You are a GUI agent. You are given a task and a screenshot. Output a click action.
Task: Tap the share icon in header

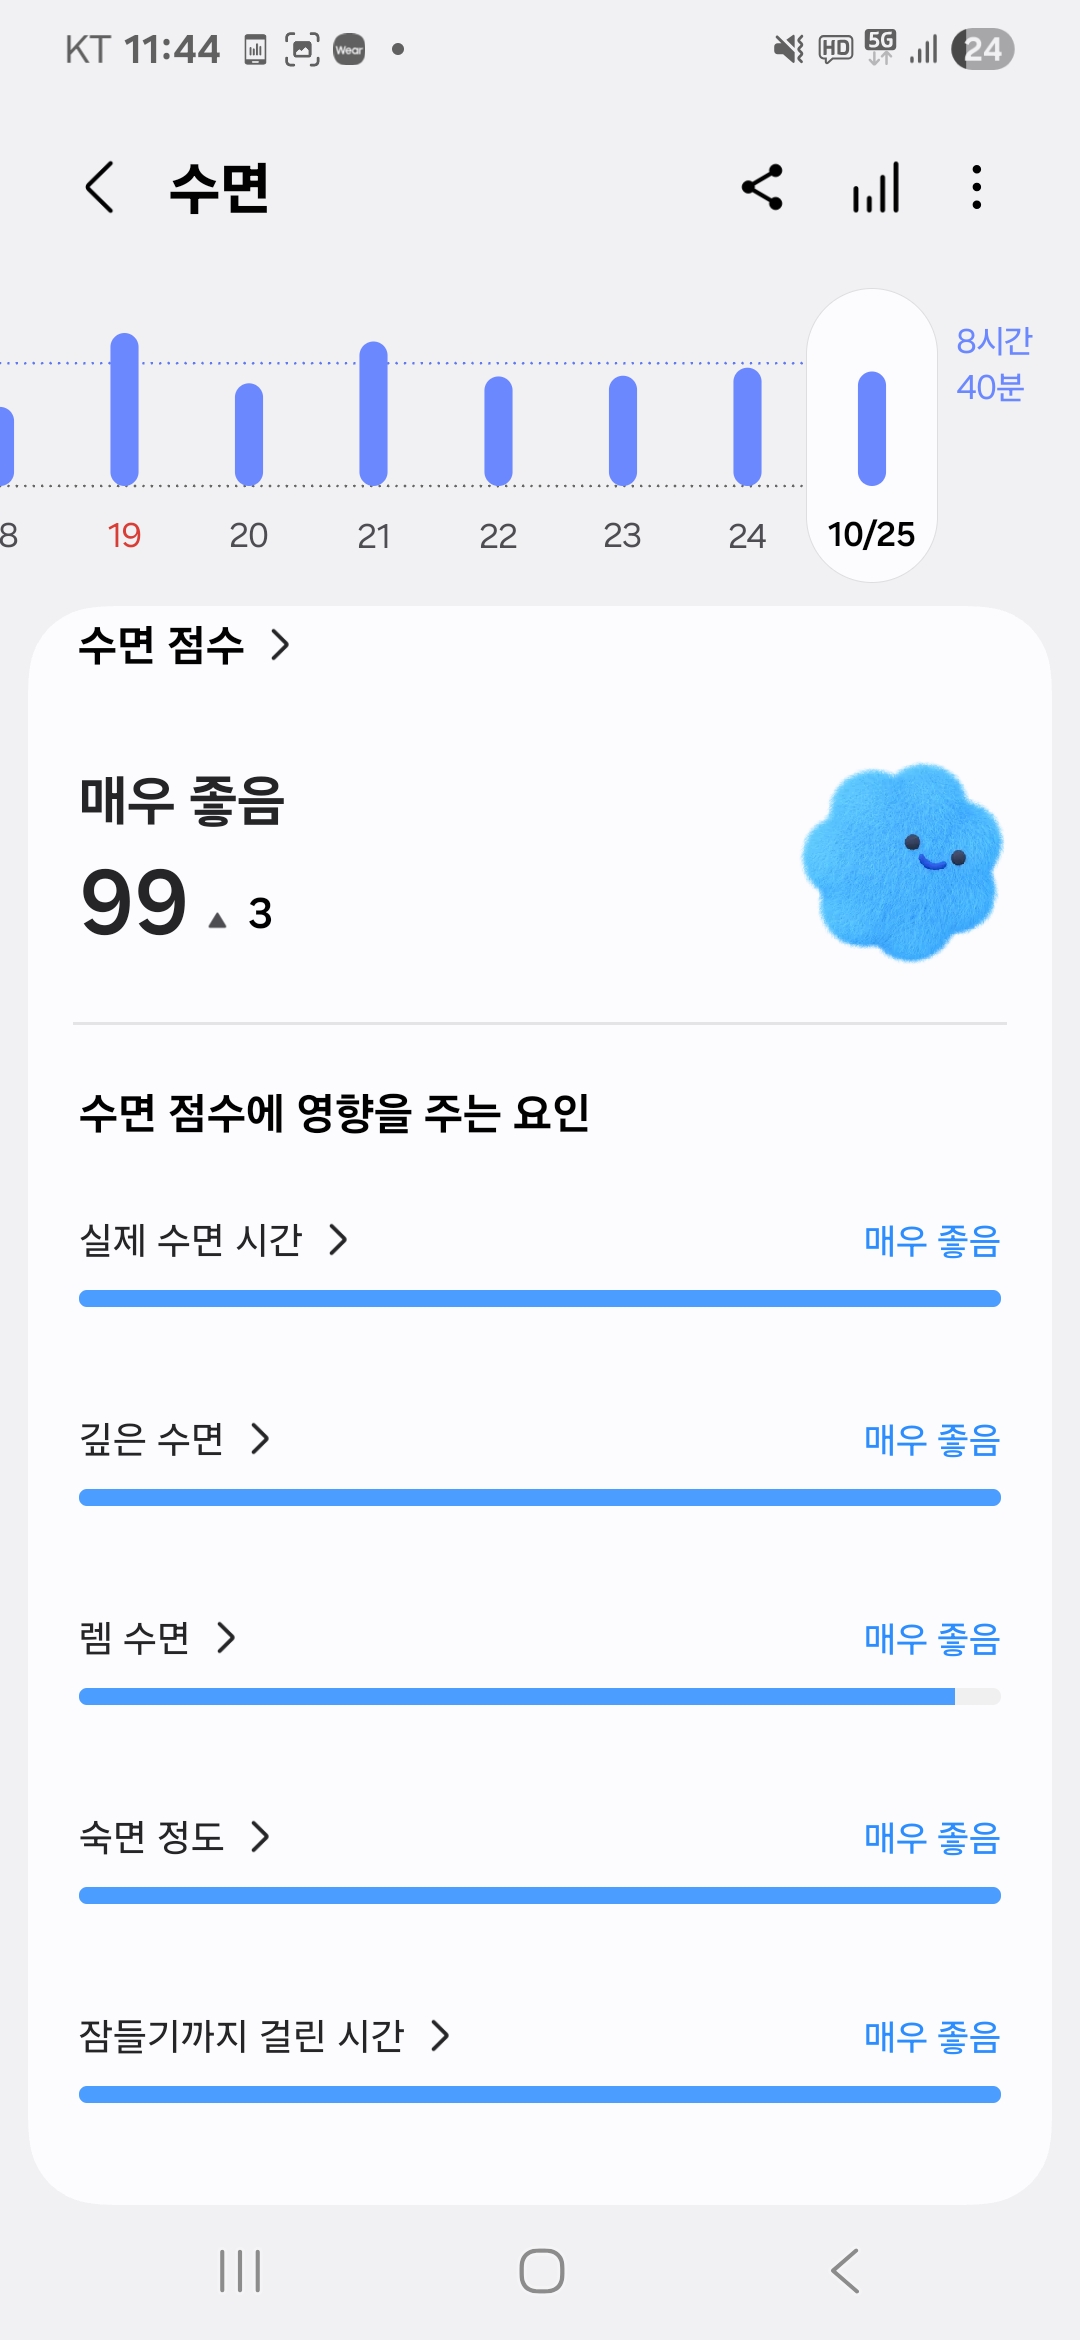click(x=762, y=187)
